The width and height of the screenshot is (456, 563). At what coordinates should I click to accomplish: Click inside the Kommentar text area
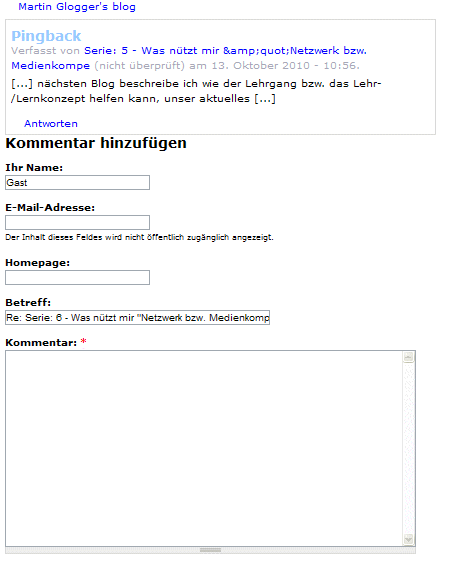pos(204,448)
